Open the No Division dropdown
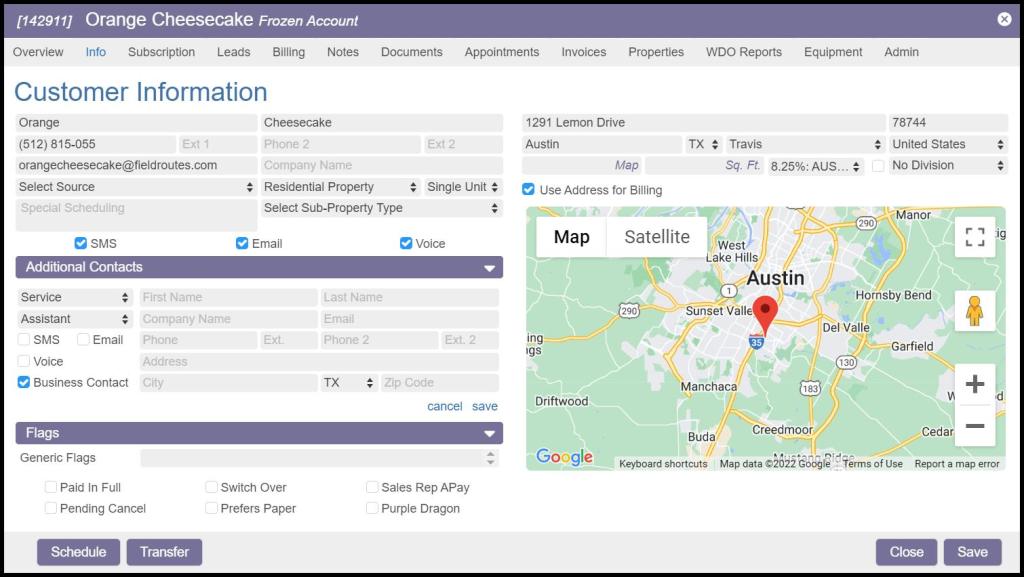The height and width of the screenshot is (577, 1024). (947, 166)
